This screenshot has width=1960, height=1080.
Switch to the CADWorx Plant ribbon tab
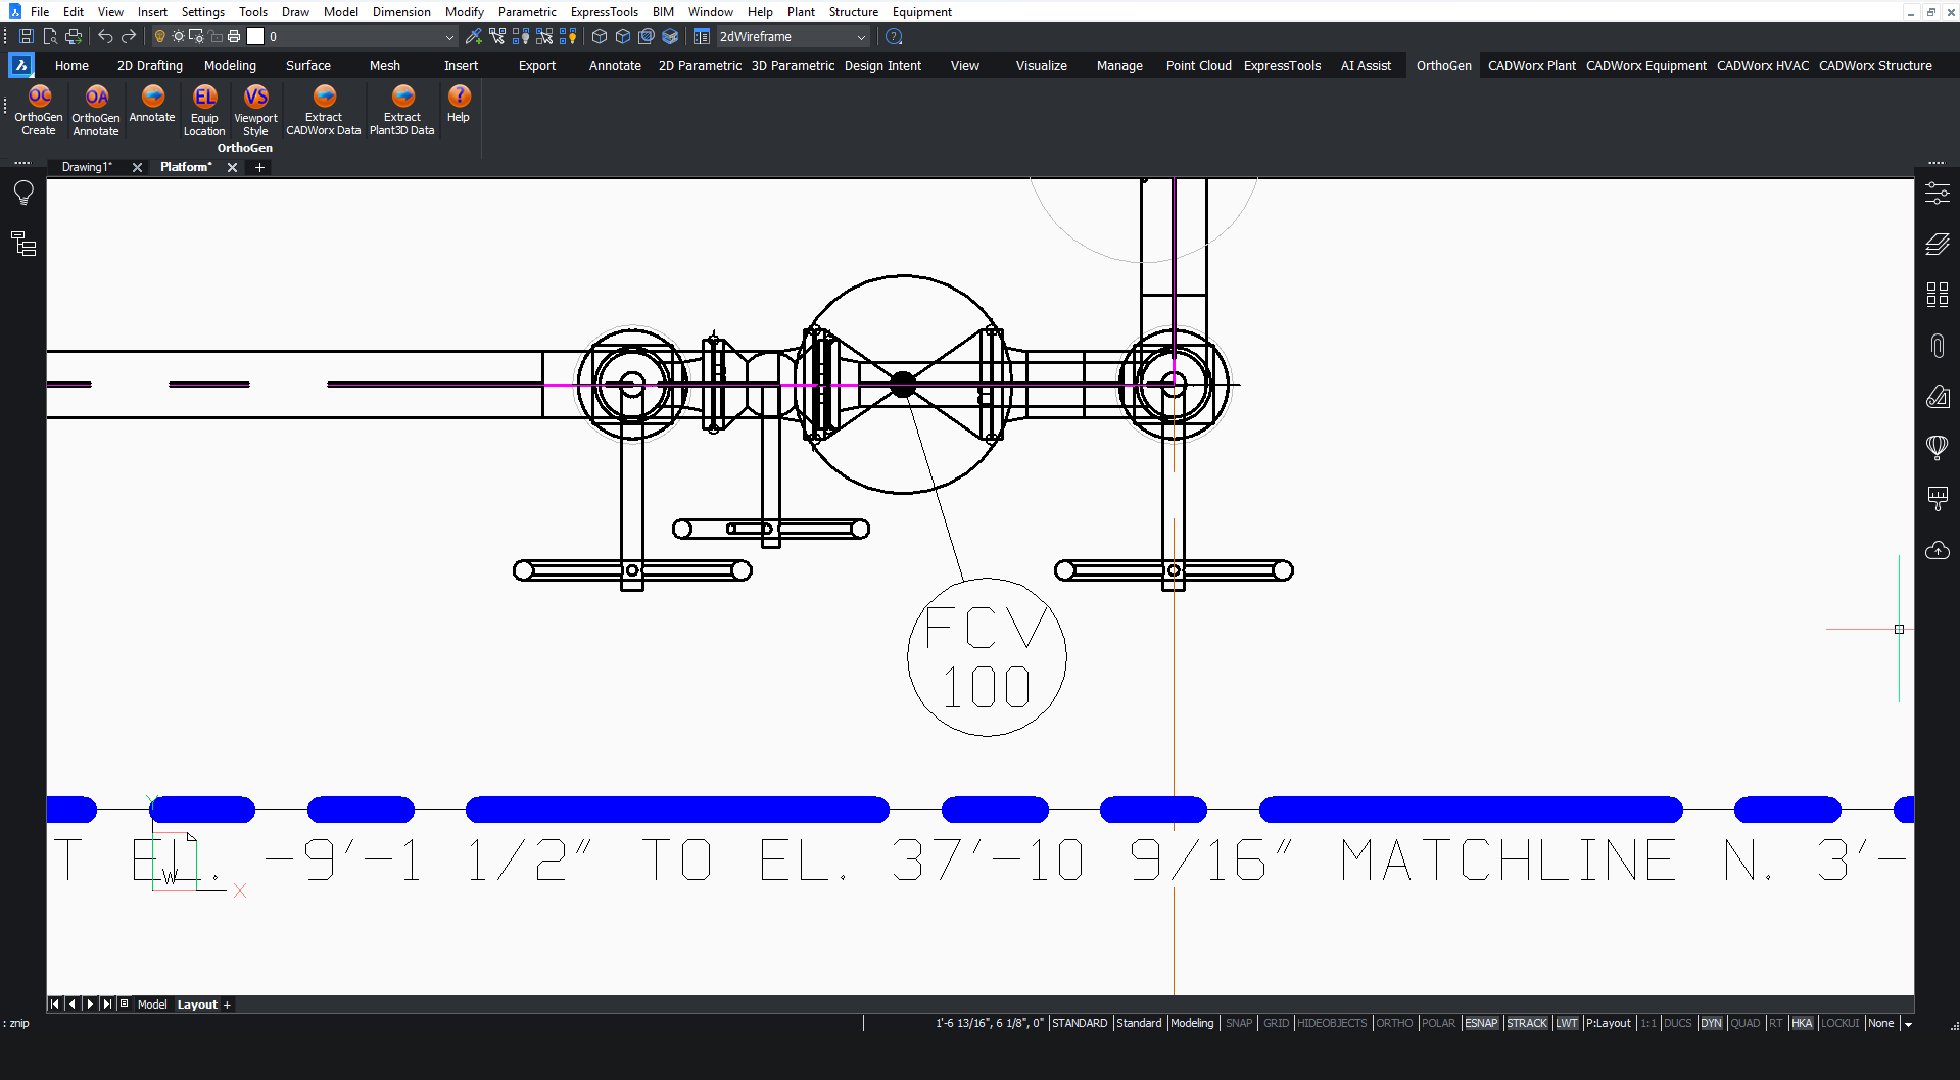(x=1531, y=65)
